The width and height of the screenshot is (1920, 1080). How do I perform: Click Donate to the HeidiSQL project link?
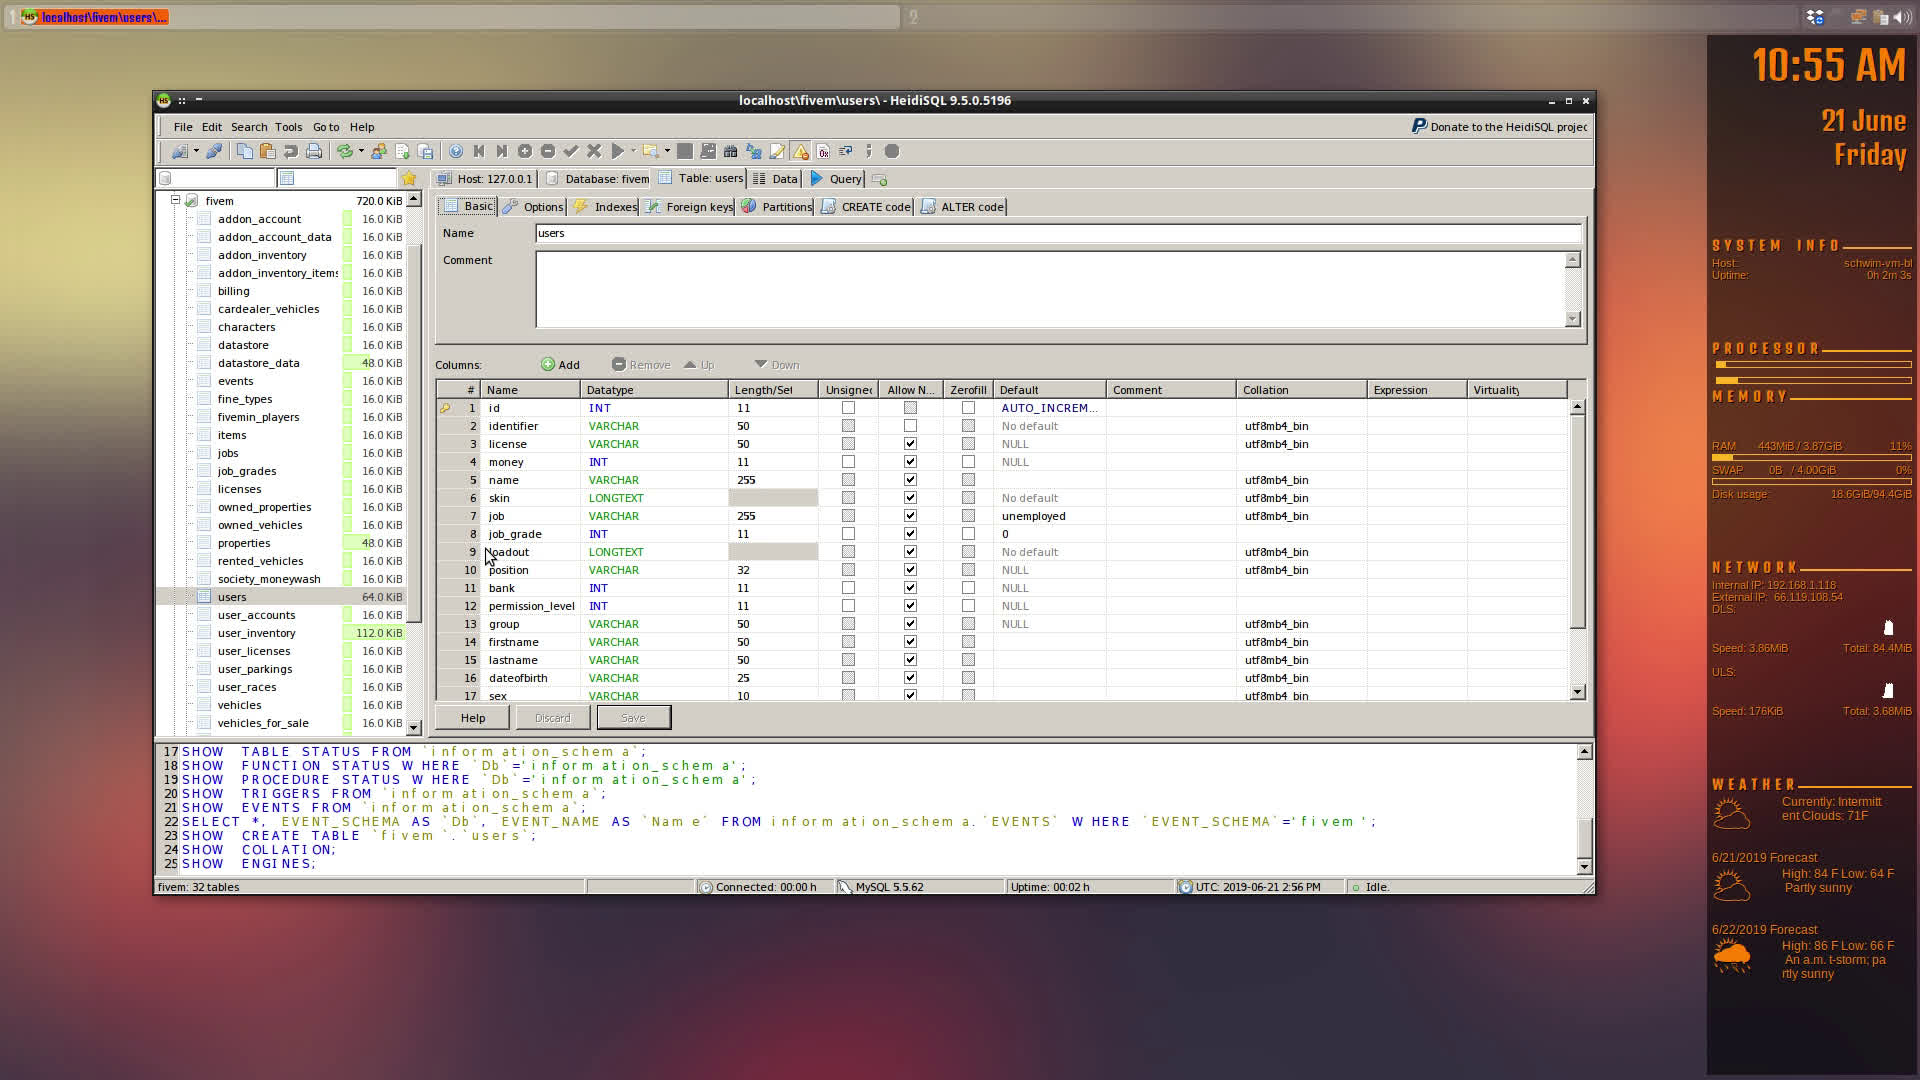click(1499, 127)
